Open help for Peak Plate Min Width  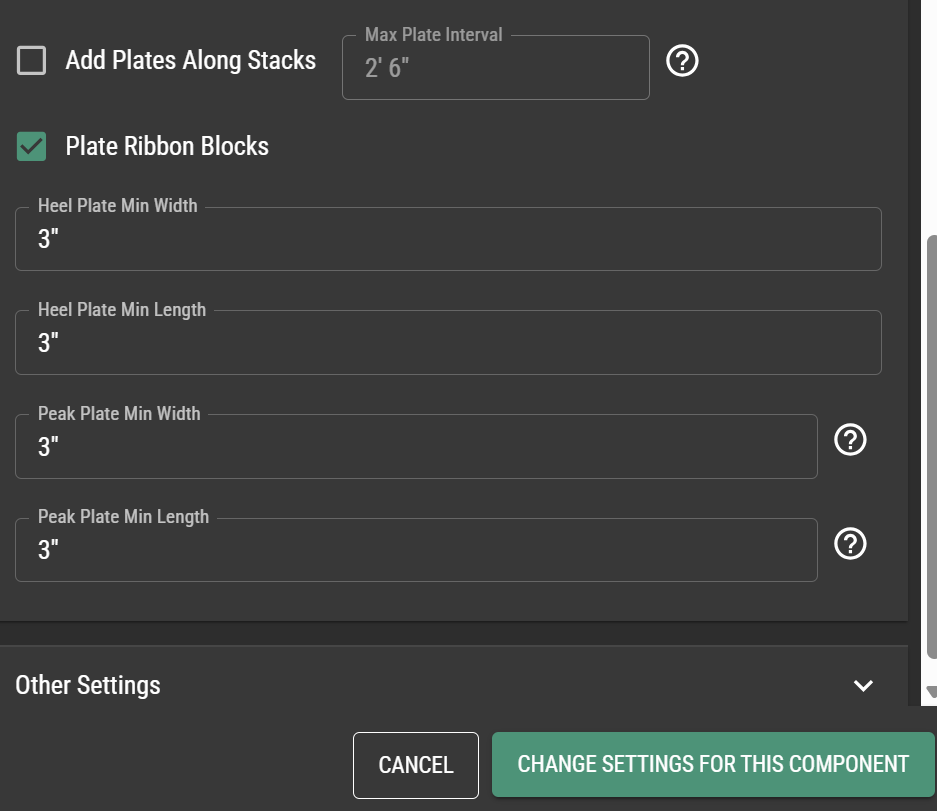pyautogui.click(x=850, y=440)
